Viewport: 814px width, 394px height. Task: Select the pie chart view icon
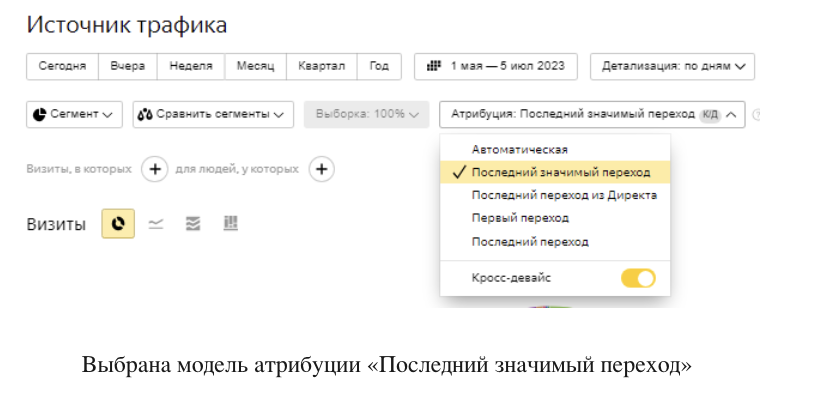pyautogui.click(x=118, y=224)
